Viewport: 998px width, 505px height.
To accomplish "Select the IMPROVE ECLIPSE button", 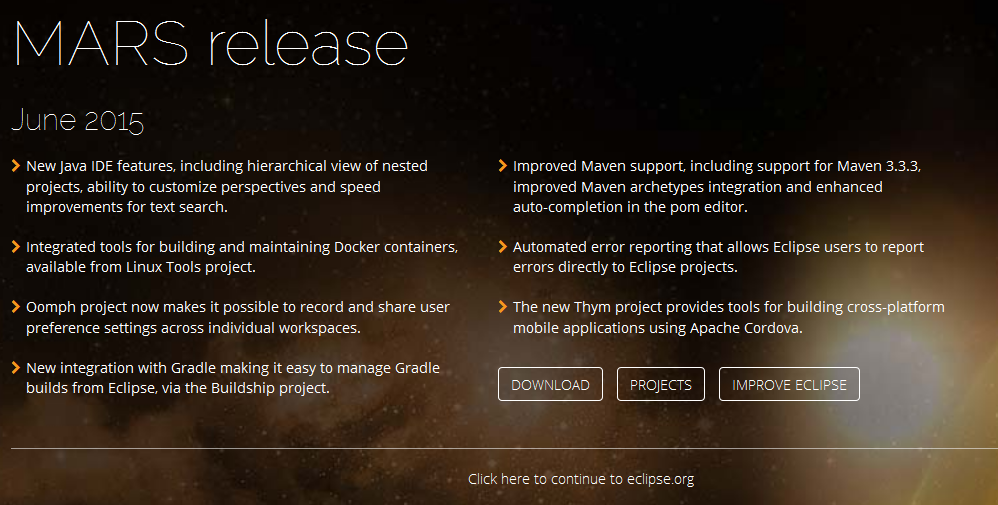I will coord(789,384).
